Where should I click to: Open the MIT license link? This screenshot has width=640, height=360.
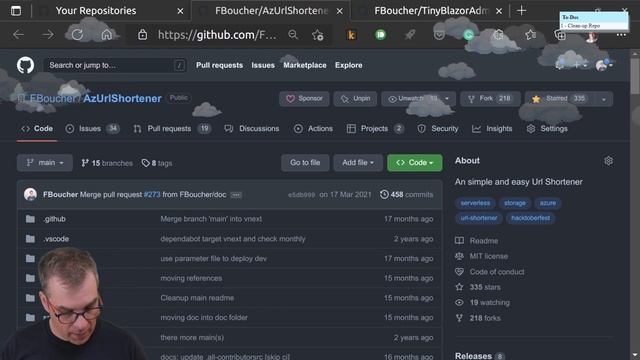482,256
